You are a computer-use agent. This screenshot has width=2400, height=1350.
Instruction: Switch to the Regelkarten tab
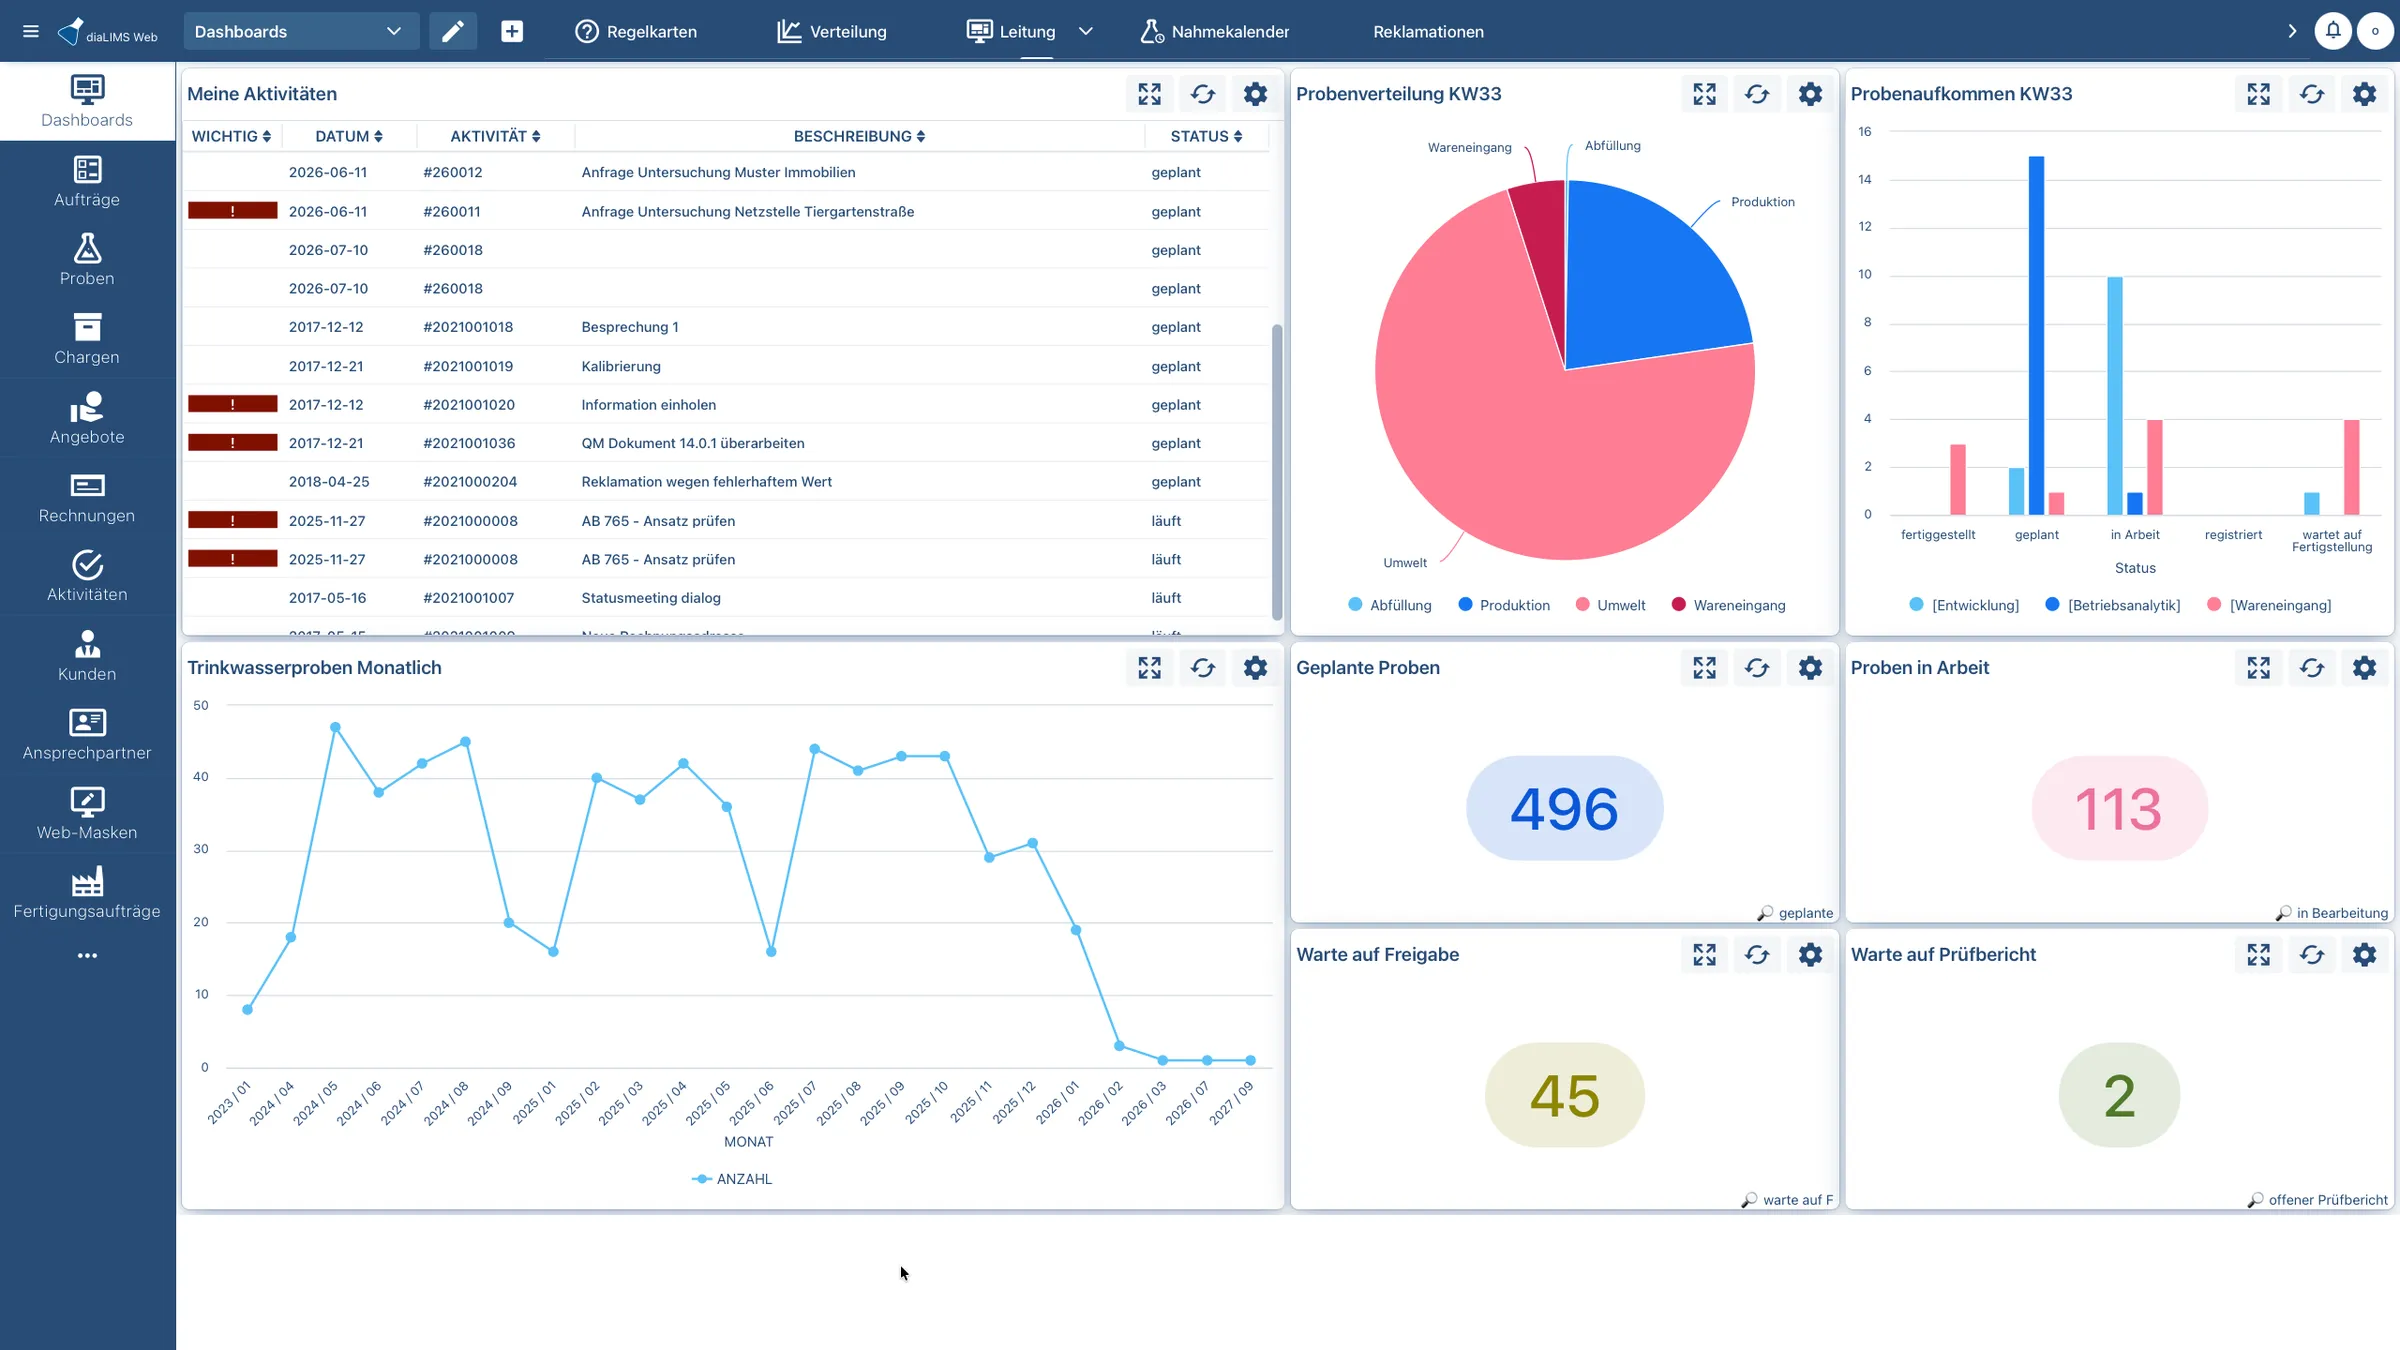coord(636,31)
